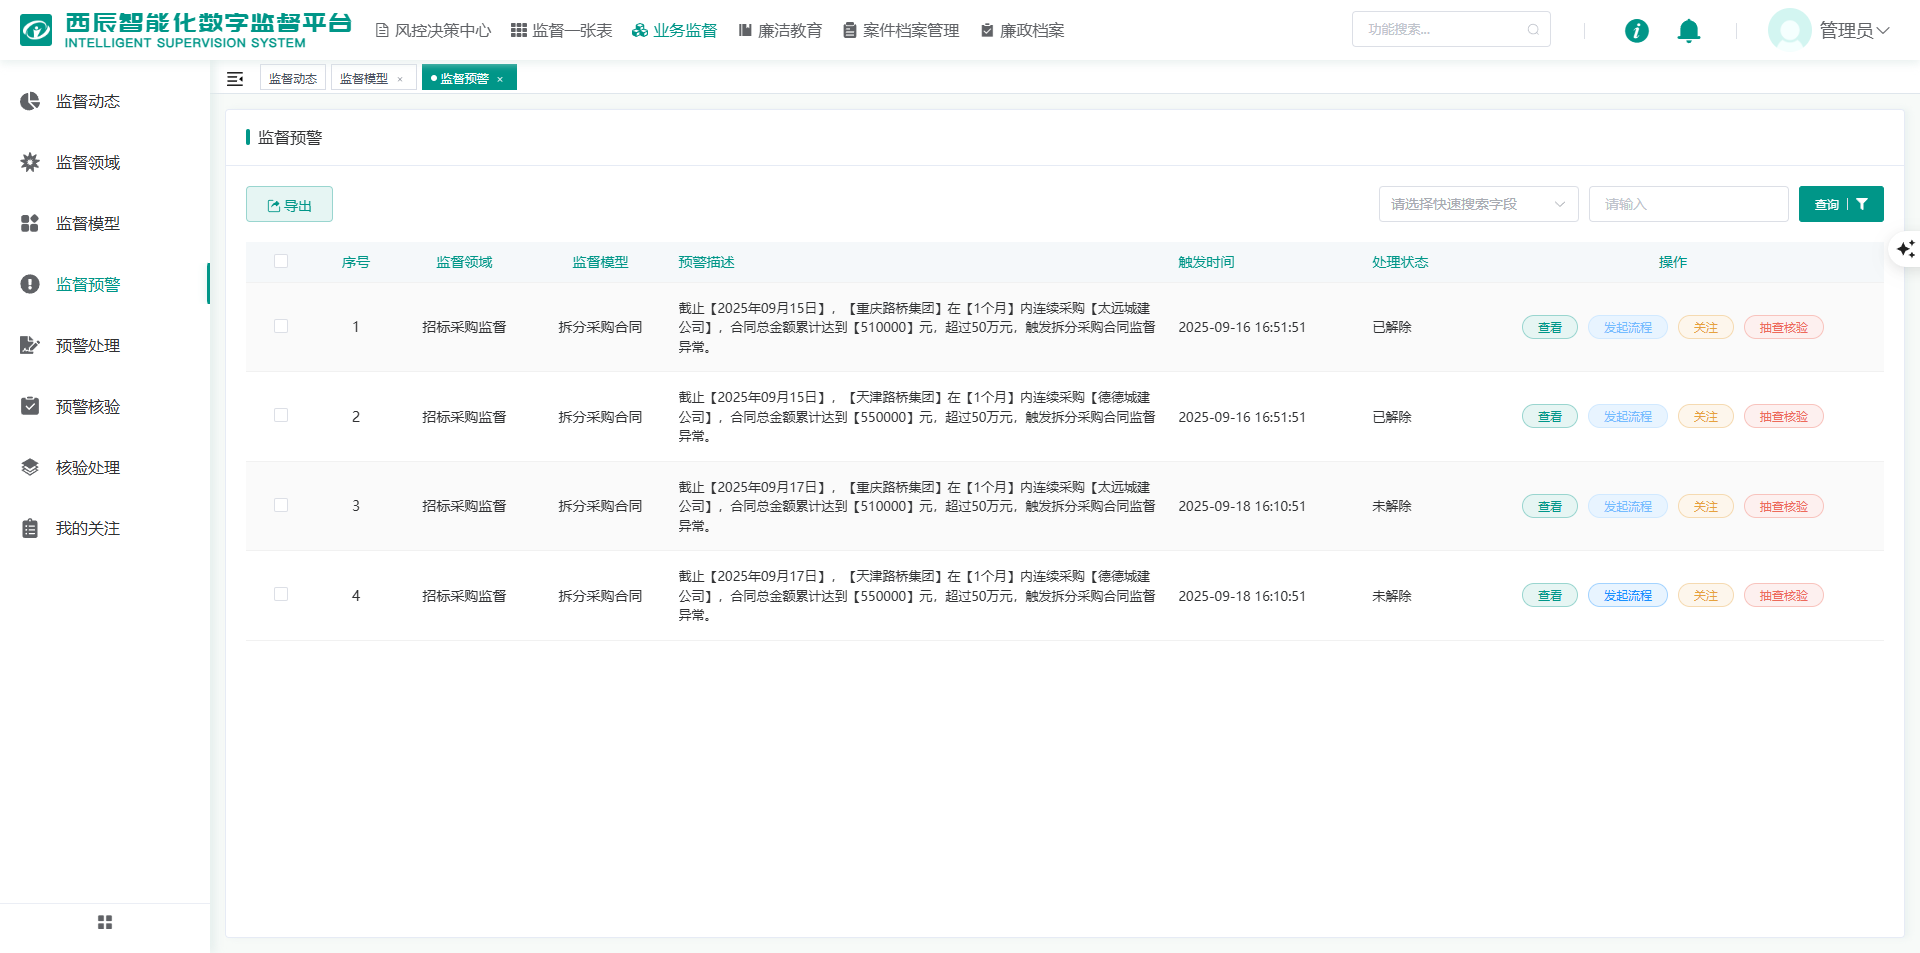The width and height of the screenshot is (1920, 953).
Task: Close the 监督模型 tab
Action: point(400,79)
